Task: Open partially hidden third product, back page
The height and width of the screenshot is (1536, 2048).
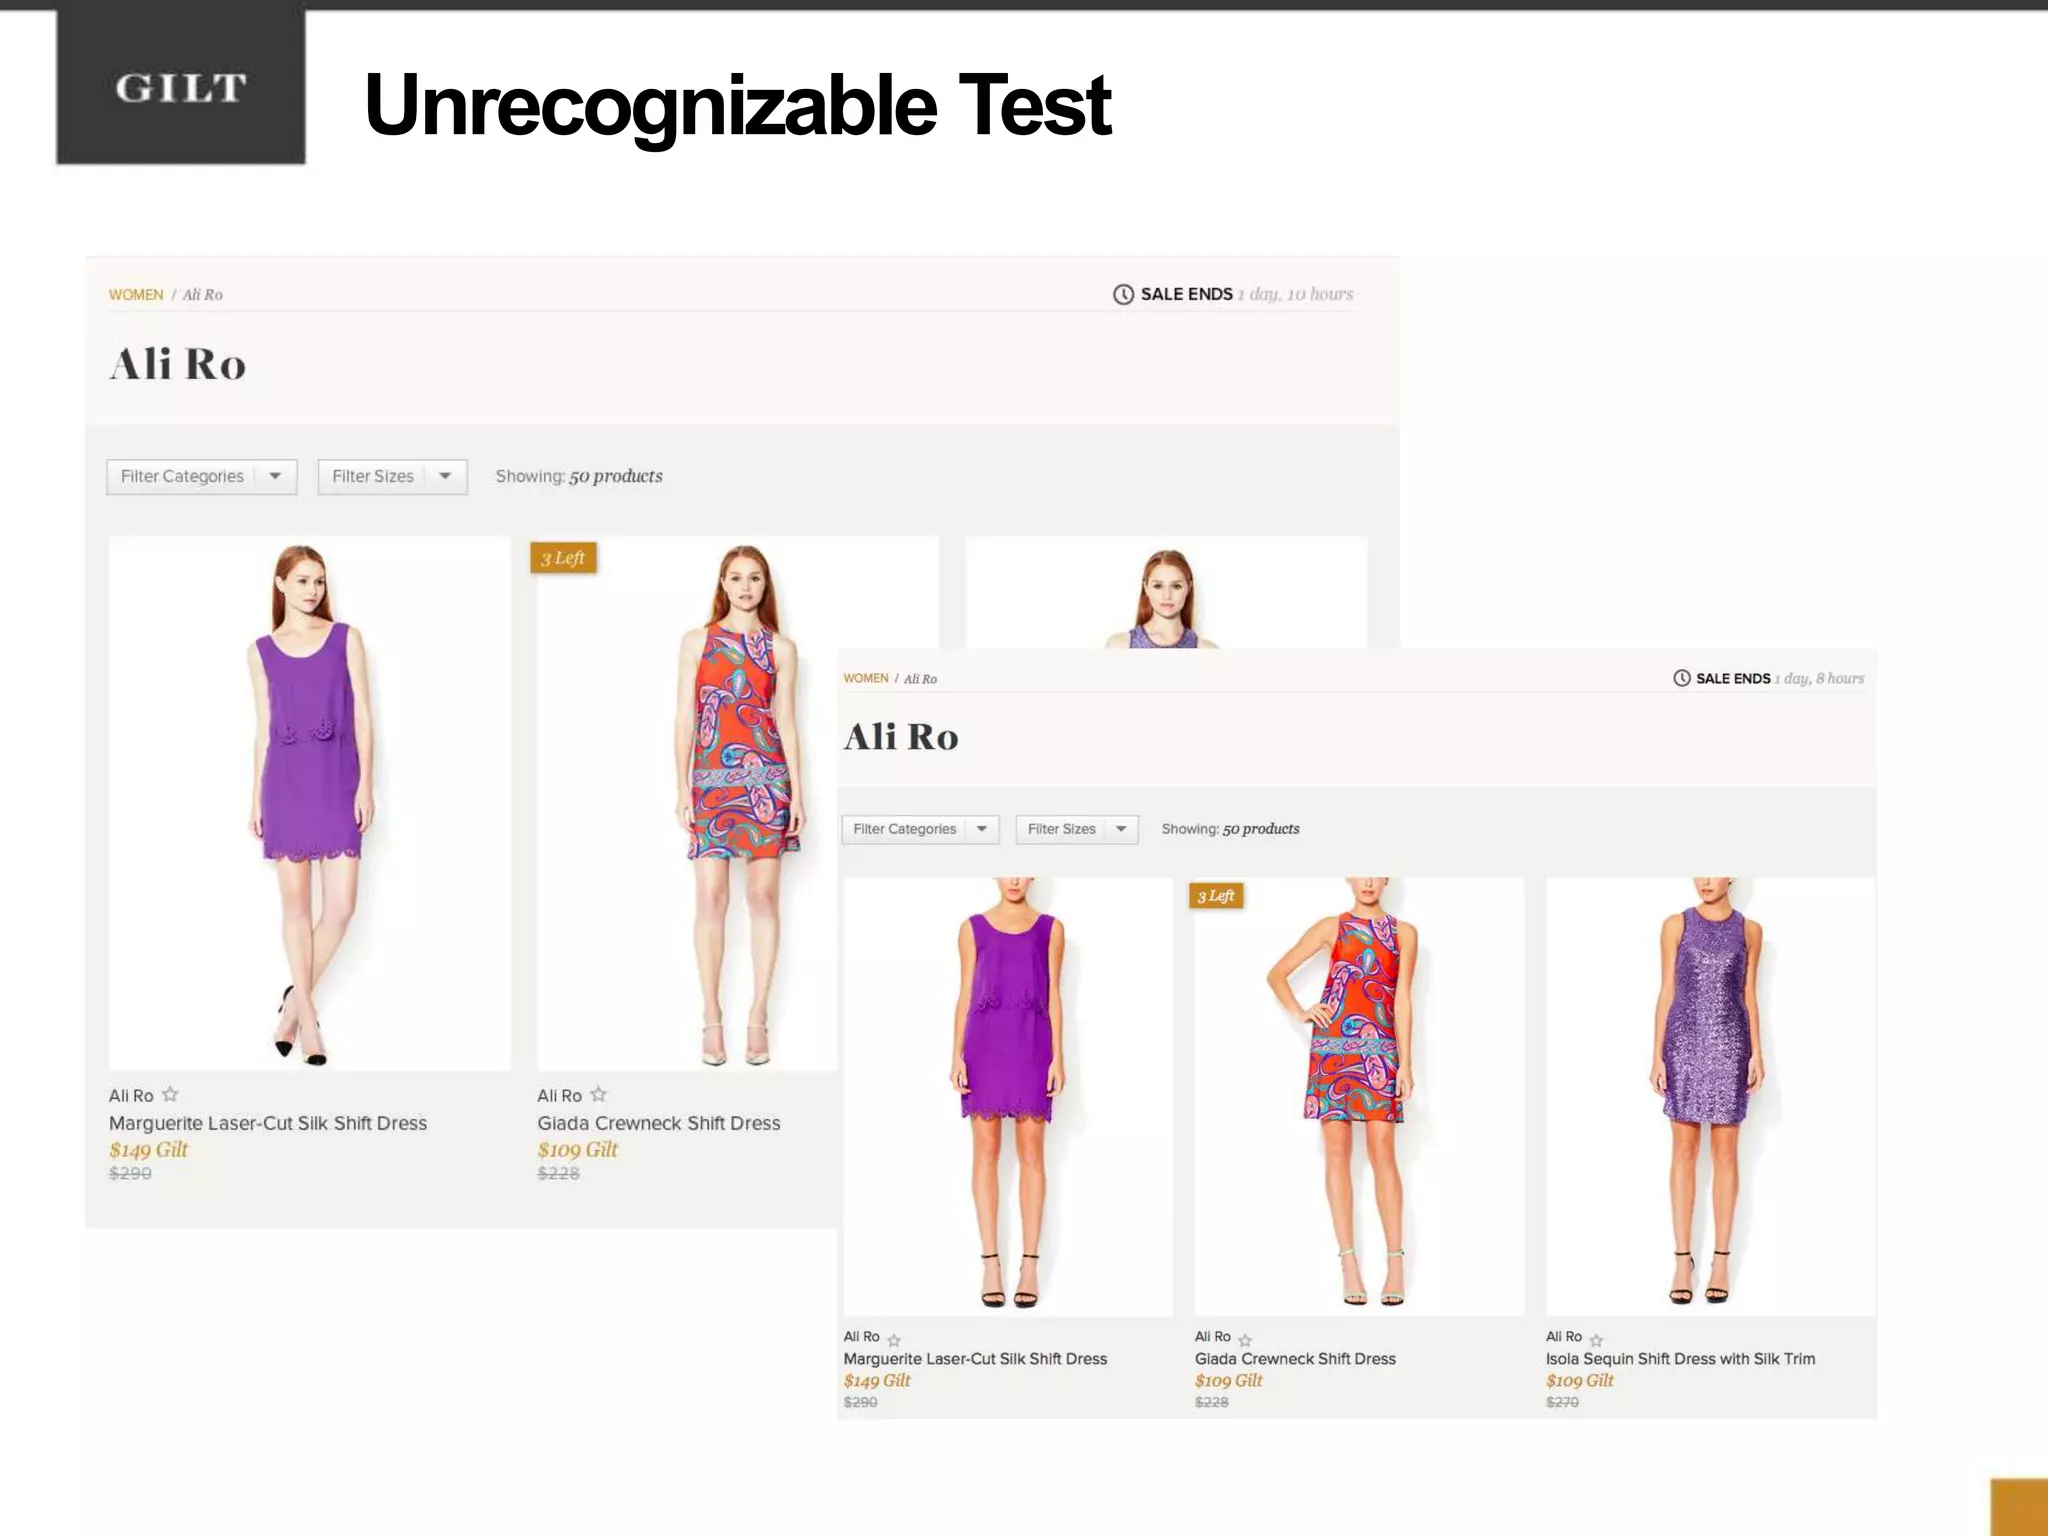Action: (x=1166, y=592)
